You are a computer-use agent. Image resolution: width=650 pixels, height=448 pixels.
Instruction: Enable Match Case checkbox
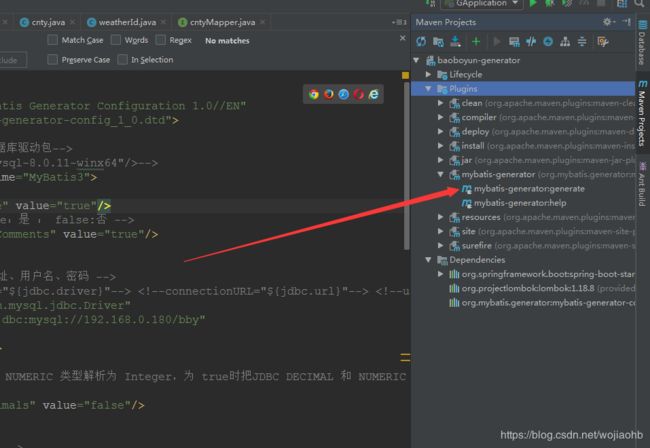[x=53, y=40]
